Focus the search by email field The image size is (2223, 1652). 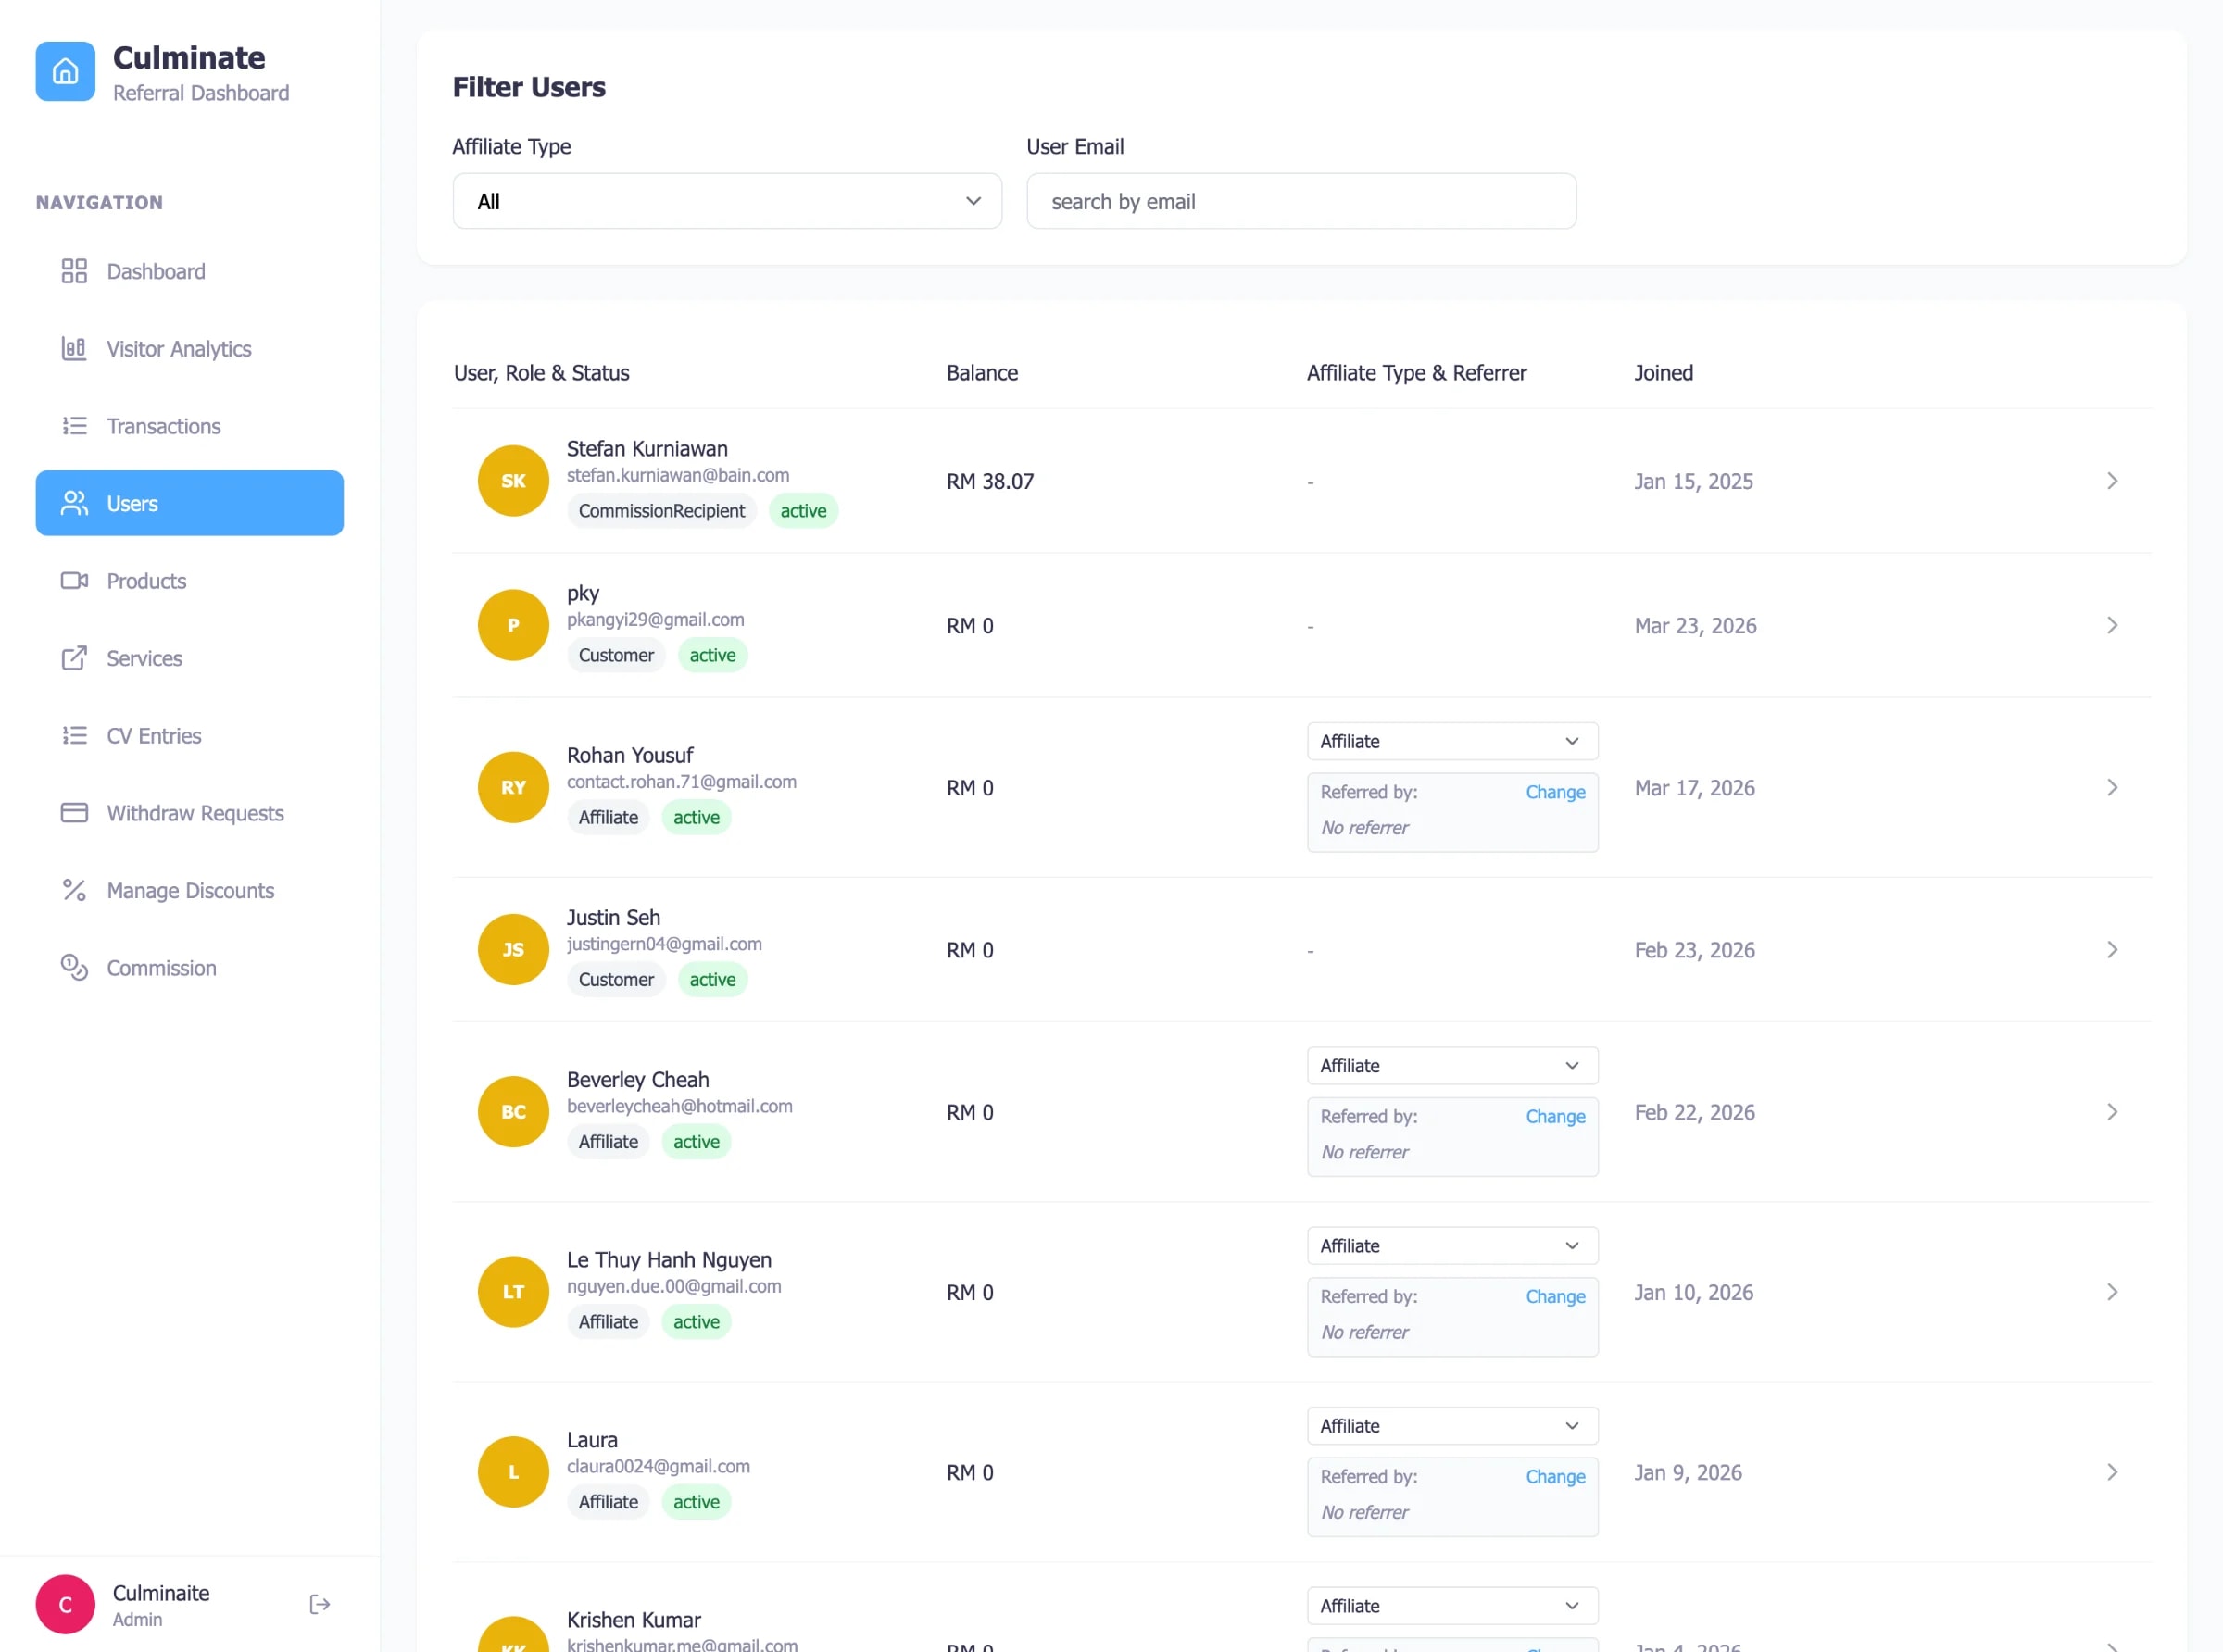pos(1301,201)
